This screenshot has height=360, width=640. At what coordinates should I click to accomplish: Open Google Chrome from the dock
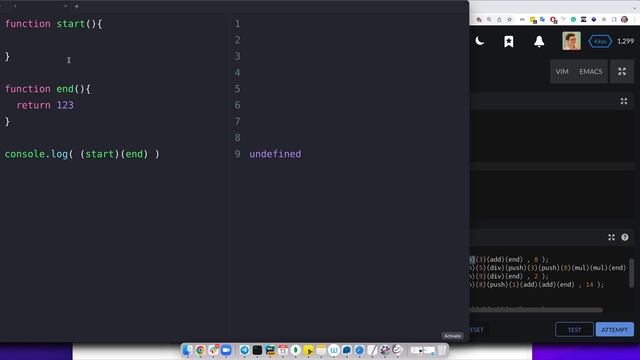click(x=200, y=350)
